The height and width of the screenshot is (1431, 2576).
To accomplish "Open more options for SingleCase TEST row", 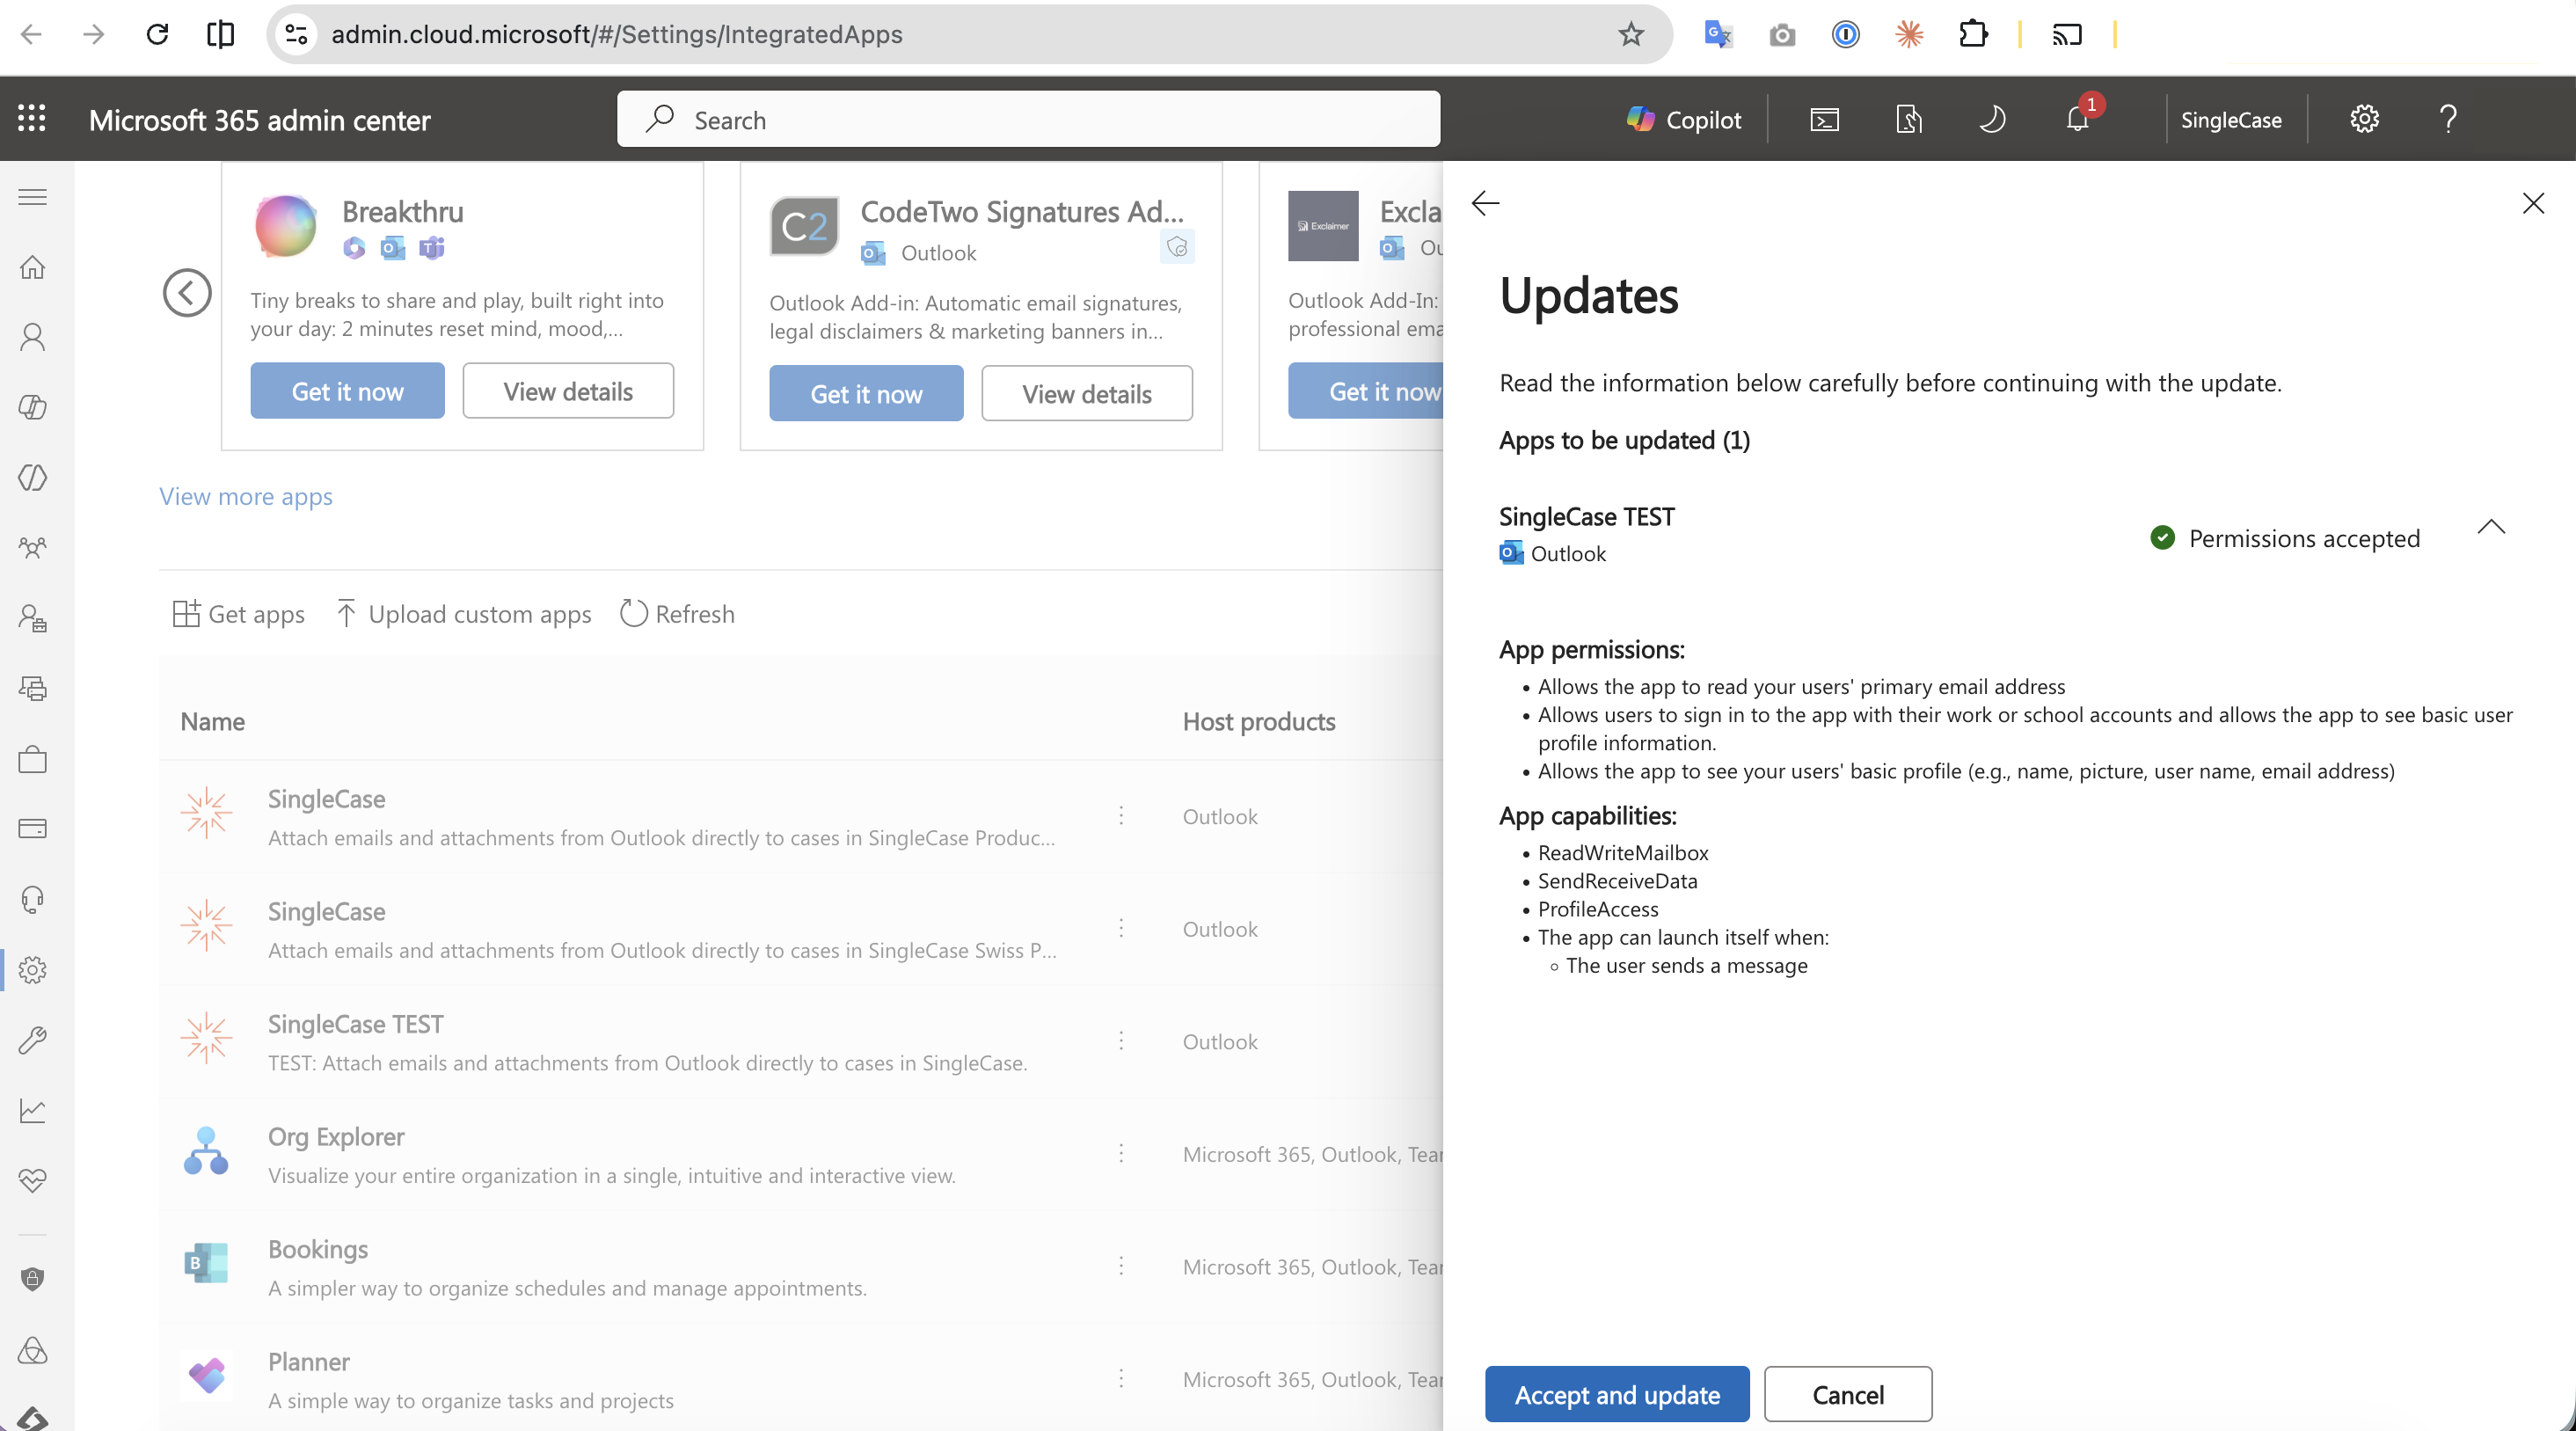I will [x=1121, y=1041].
